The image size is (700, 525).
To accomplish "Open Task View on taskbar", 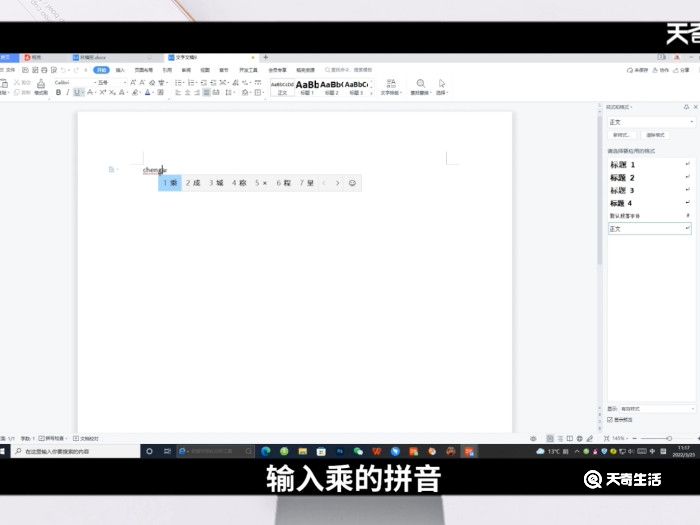I will click(167, 451).
